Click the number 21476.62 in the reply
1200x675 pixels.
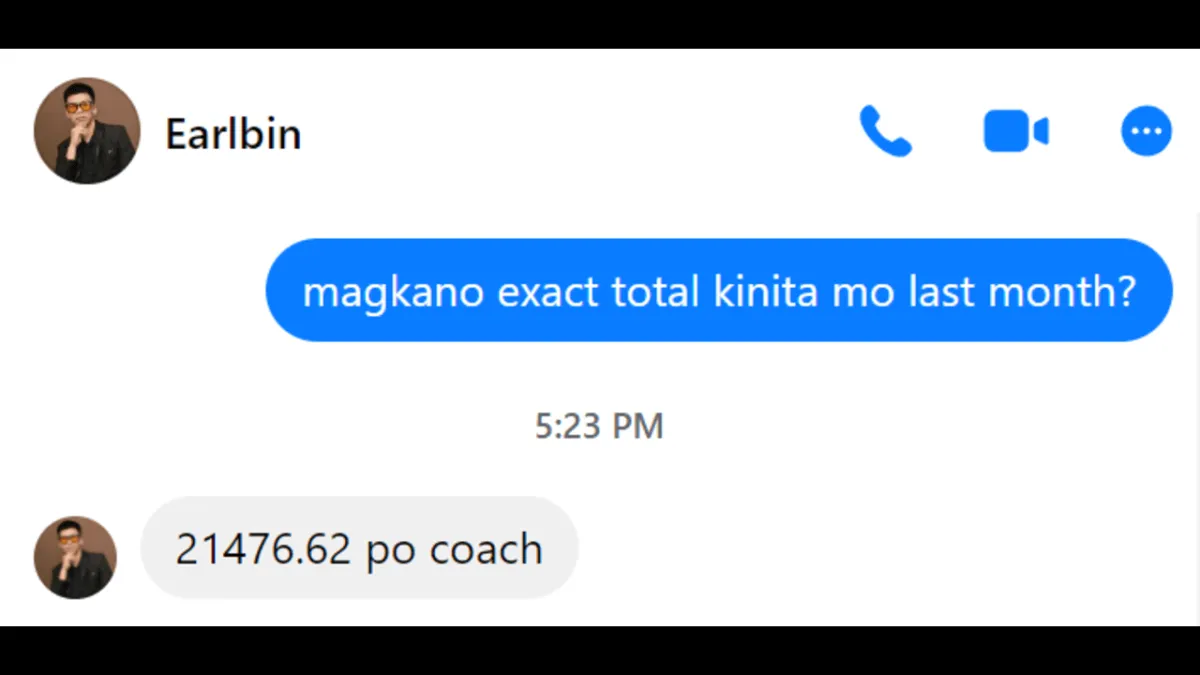(263, 549)
